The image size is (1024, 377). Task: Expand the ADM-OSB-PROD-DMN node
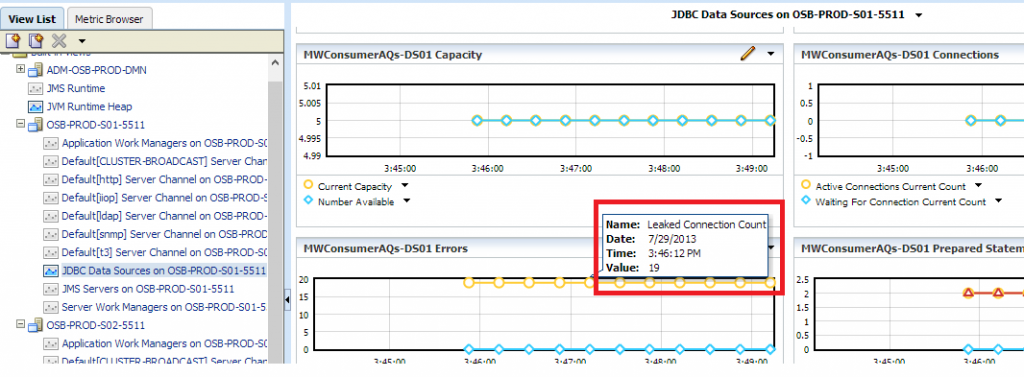(x=20, y=69)
